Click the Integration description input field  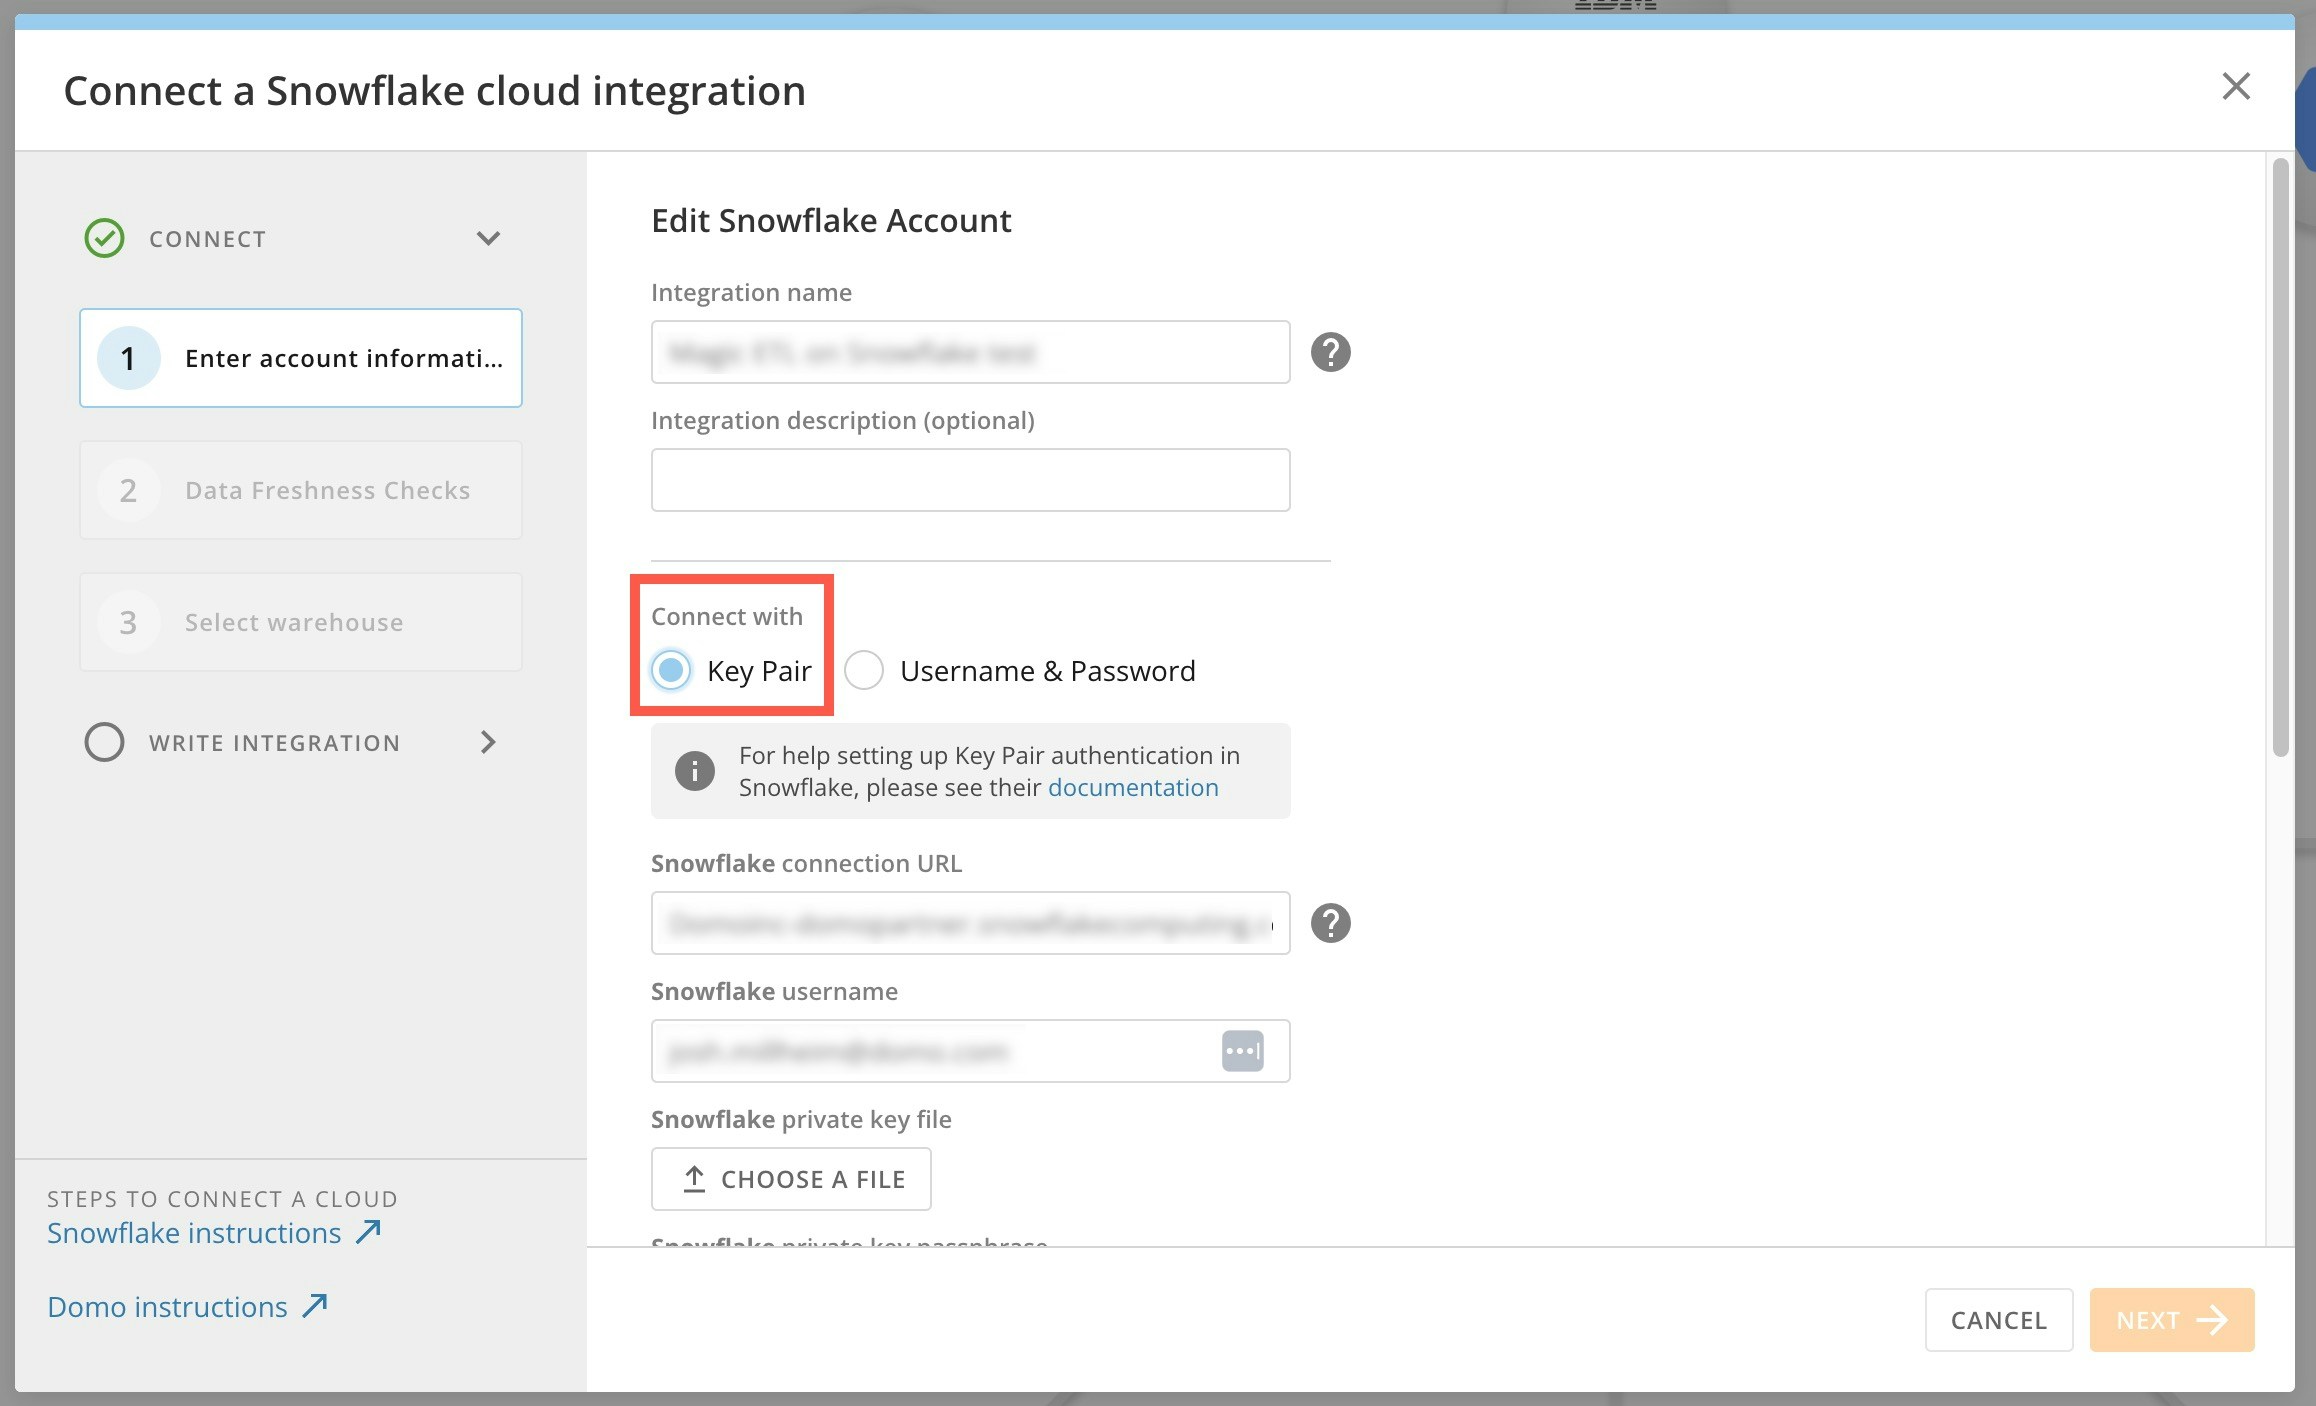click(x=970, y=480)
